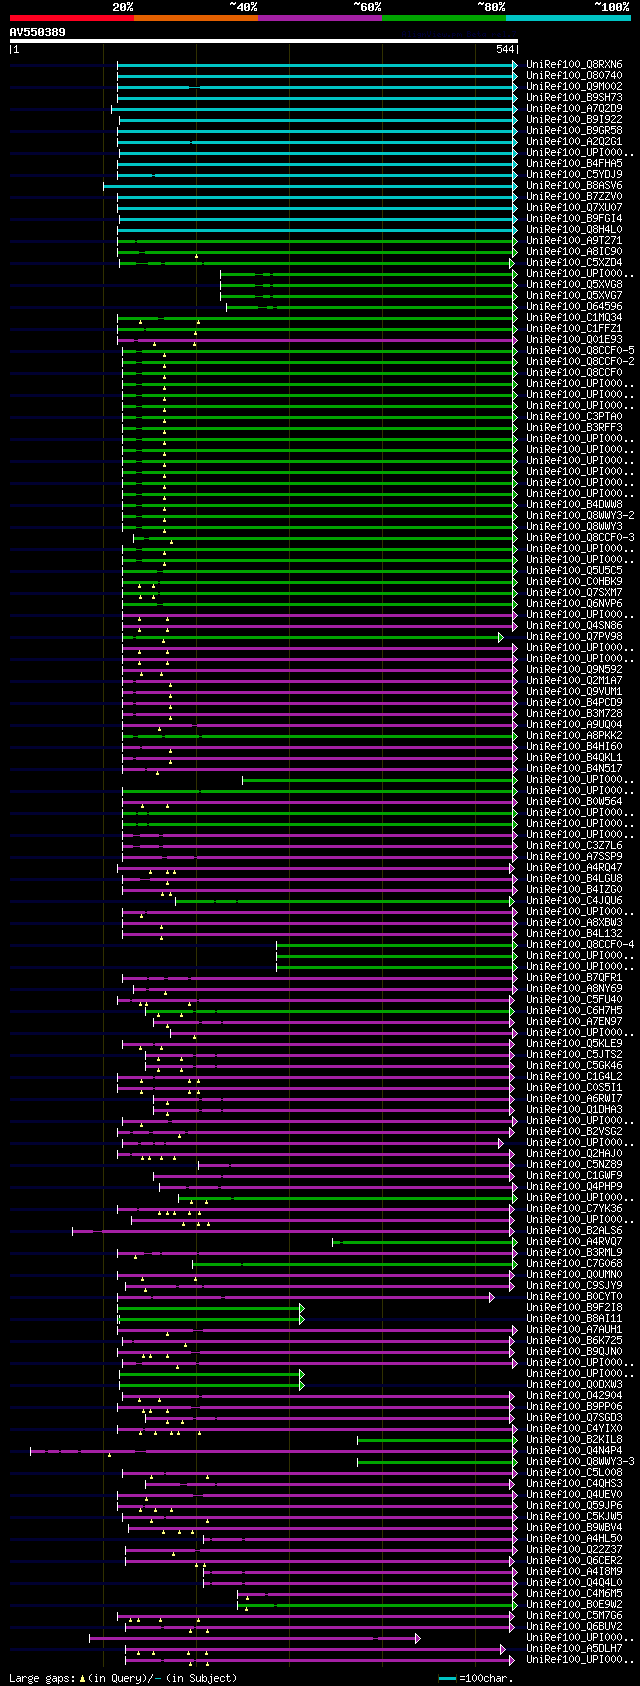640x1686 pixels.
Task: Select hit UniRef100_A5DLH7
Action: pyautogui.click(x=574, y=1648)
